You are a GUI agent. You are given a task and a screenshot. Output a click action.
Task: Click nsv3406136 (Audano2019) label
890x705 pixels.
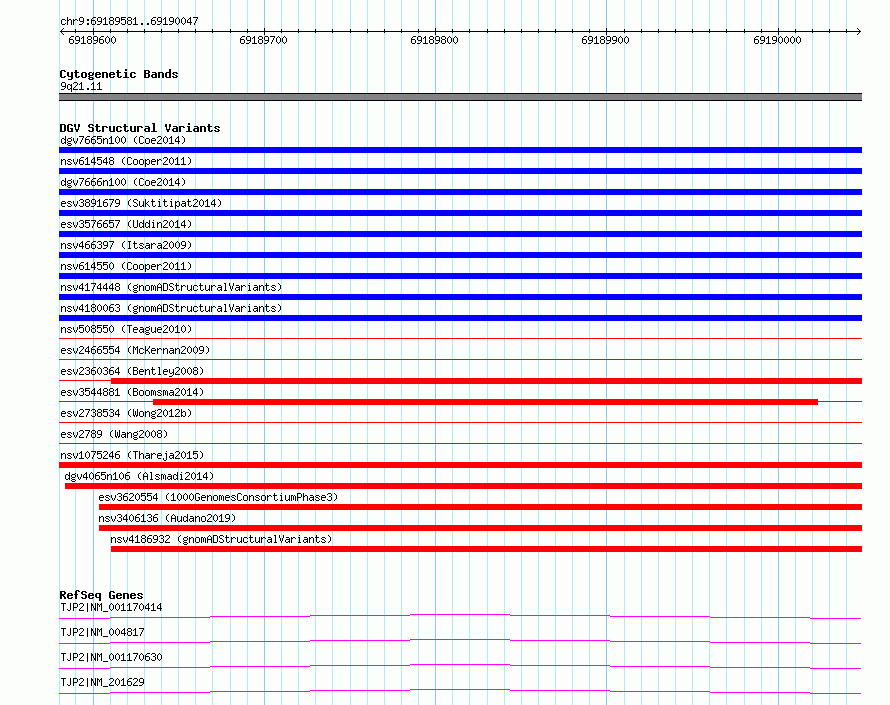coord(167,518)
